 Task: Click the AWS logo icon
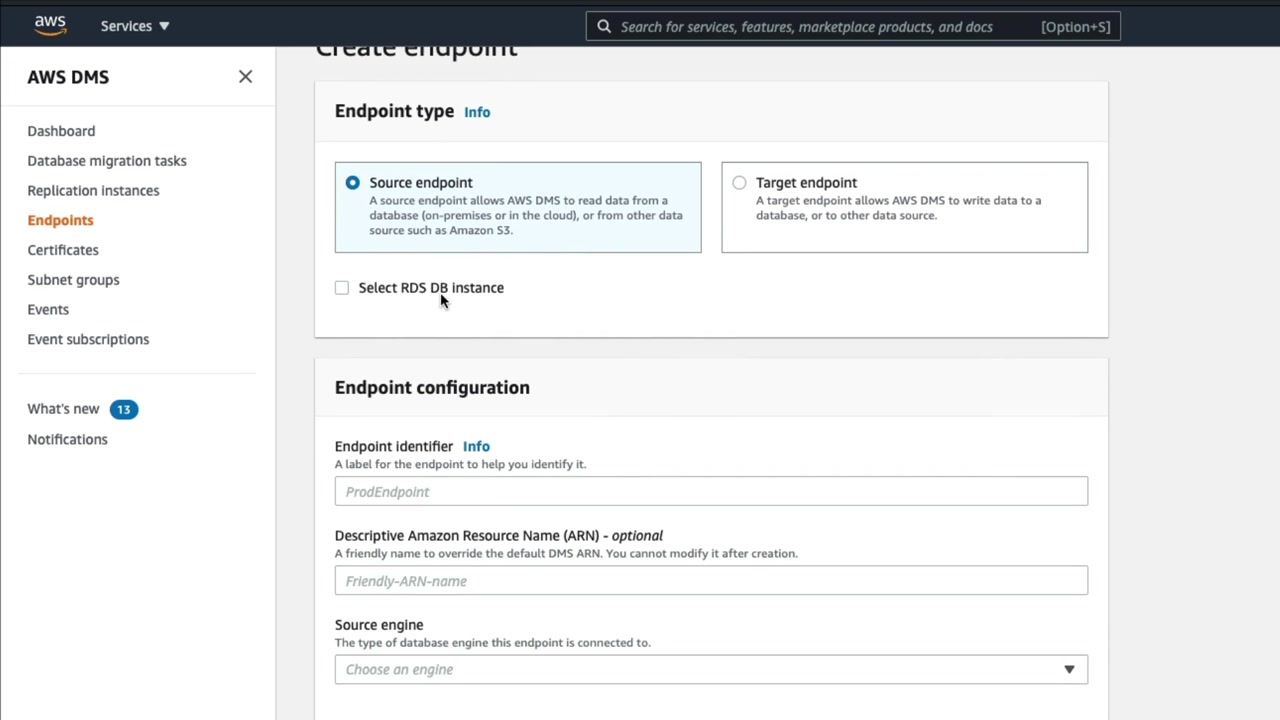50,25
